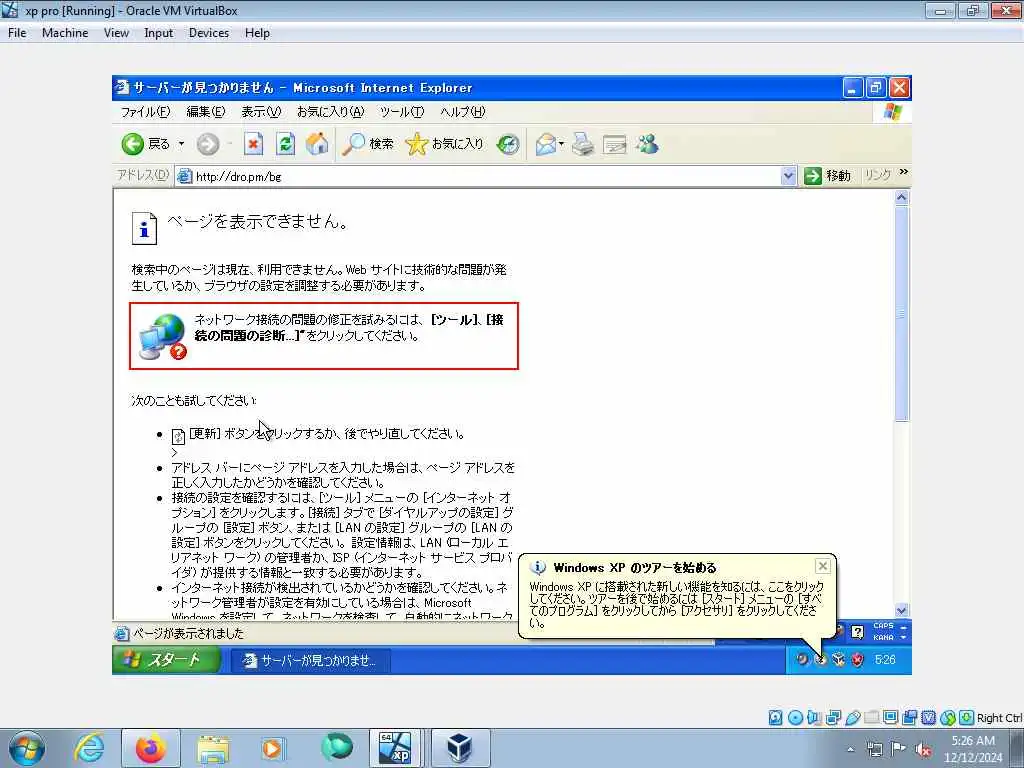Open VirtualBox Devices menu
The height and width of the screenshot is (768, 1024).
point(208,33)
